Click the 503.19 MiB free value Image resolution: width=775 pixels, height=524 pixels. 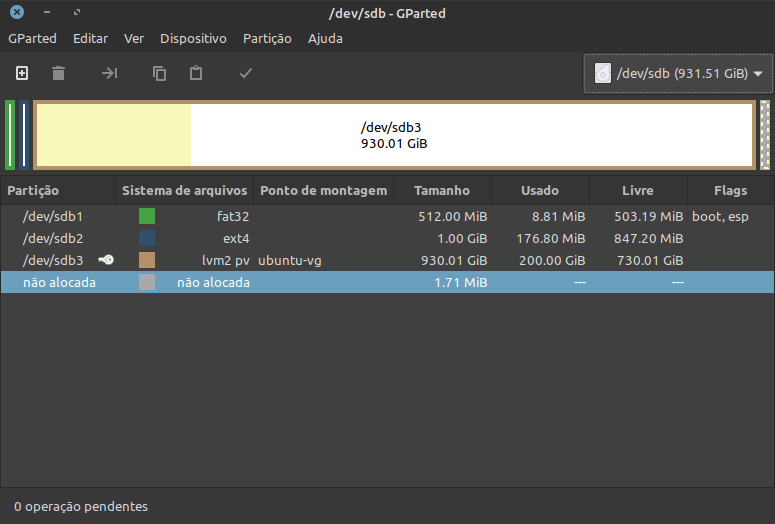coord(648,217)
